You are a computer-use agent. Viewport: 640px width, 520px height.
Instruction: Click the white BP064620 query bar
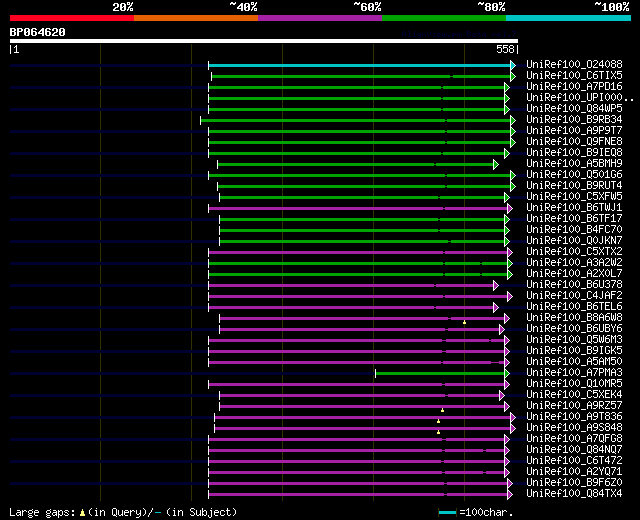pos(264,41)
